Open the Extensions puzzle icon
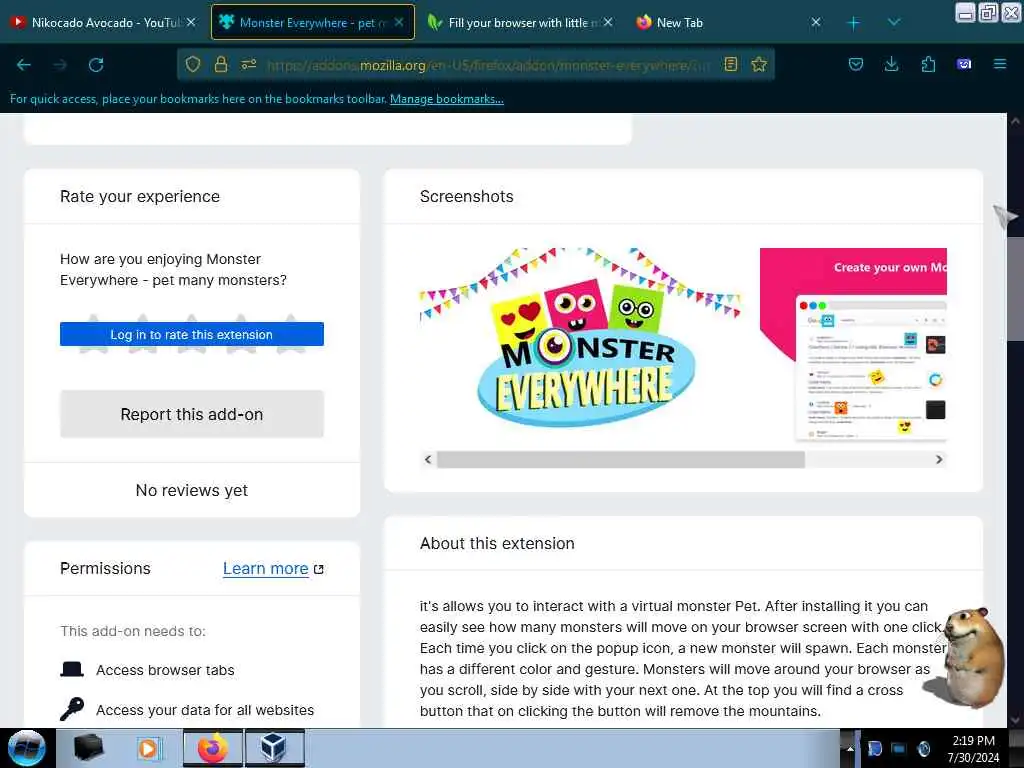The height and width of the screenshot is (768, 1024). 928,64
